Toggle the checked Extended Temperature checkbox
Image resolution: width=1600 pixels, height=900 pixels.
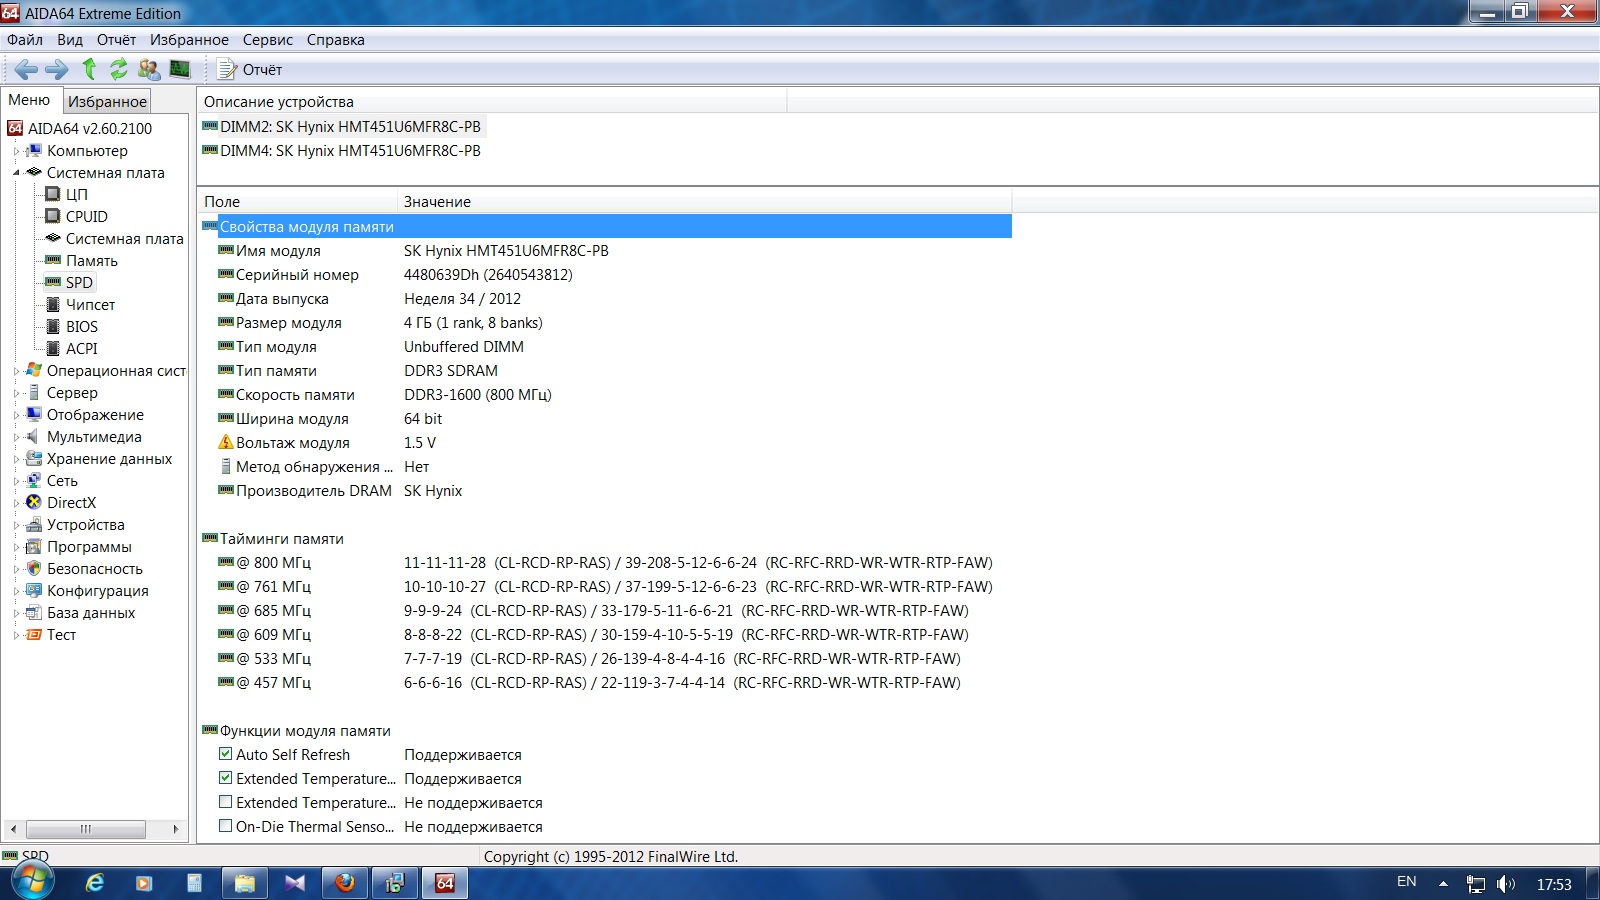click(x=226, y=778)
